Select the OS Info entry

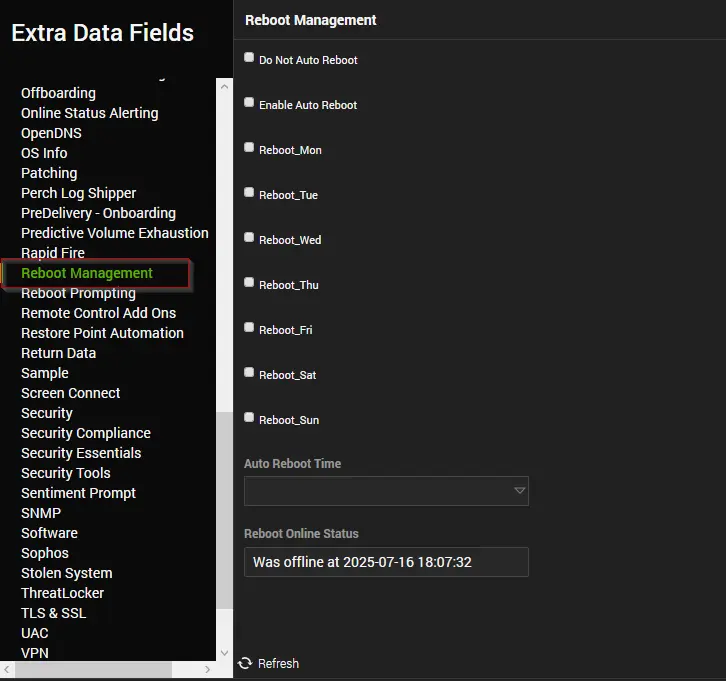point(44,153)
